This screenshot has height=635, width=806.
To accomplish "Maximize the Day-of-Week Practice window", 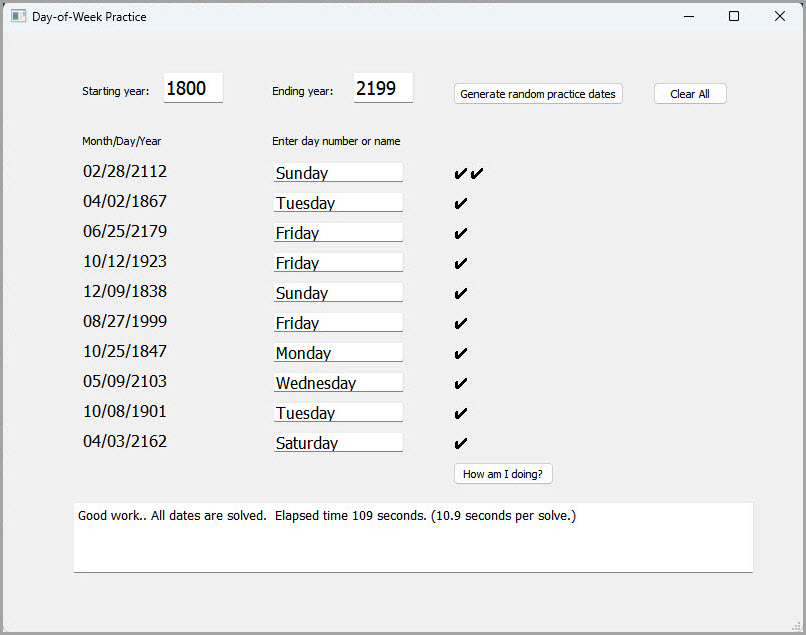I will (734, 16).
